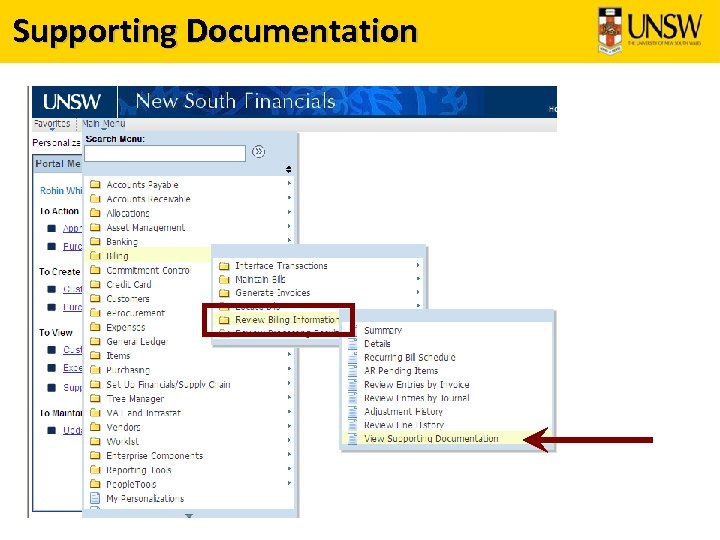
Task: Click the Expenses folder icon
Action: (95, 327)
